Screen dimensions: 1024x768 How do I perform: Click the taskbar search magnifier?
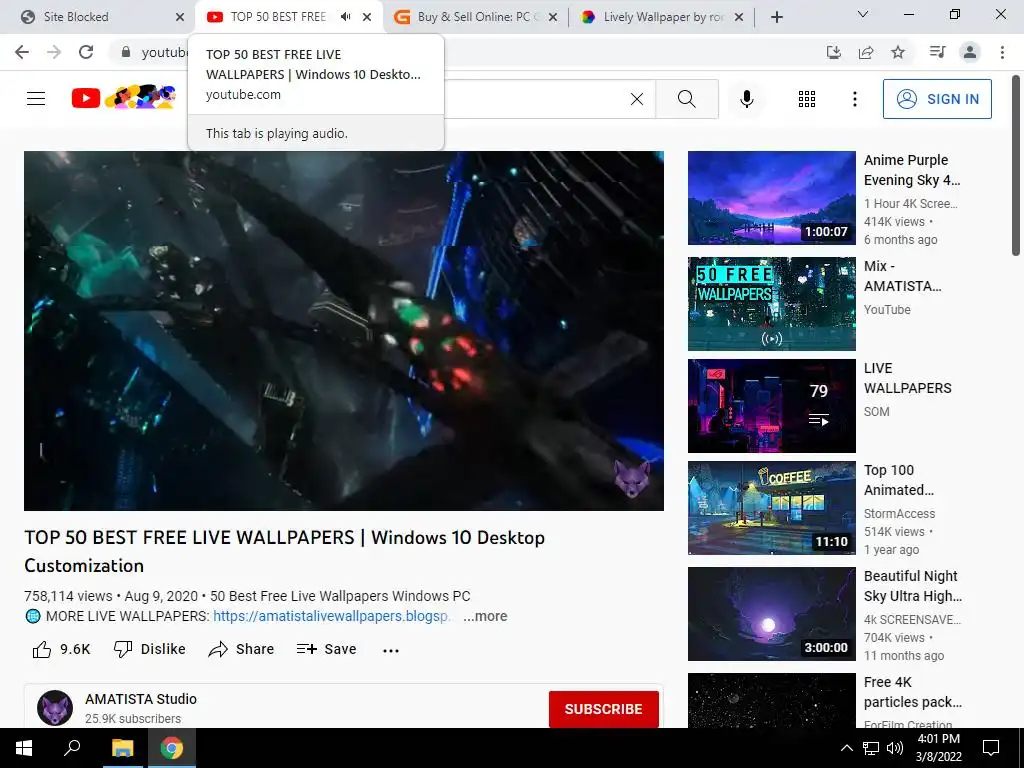(x=72, y=748)
